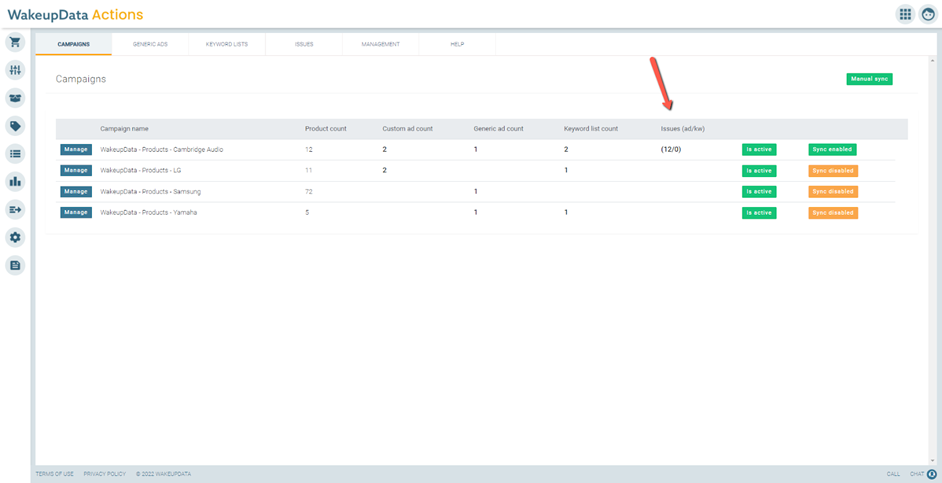Click the save disk sidebar icon
This screenshot has height=483, width=942.
click(x=15, y=265)
